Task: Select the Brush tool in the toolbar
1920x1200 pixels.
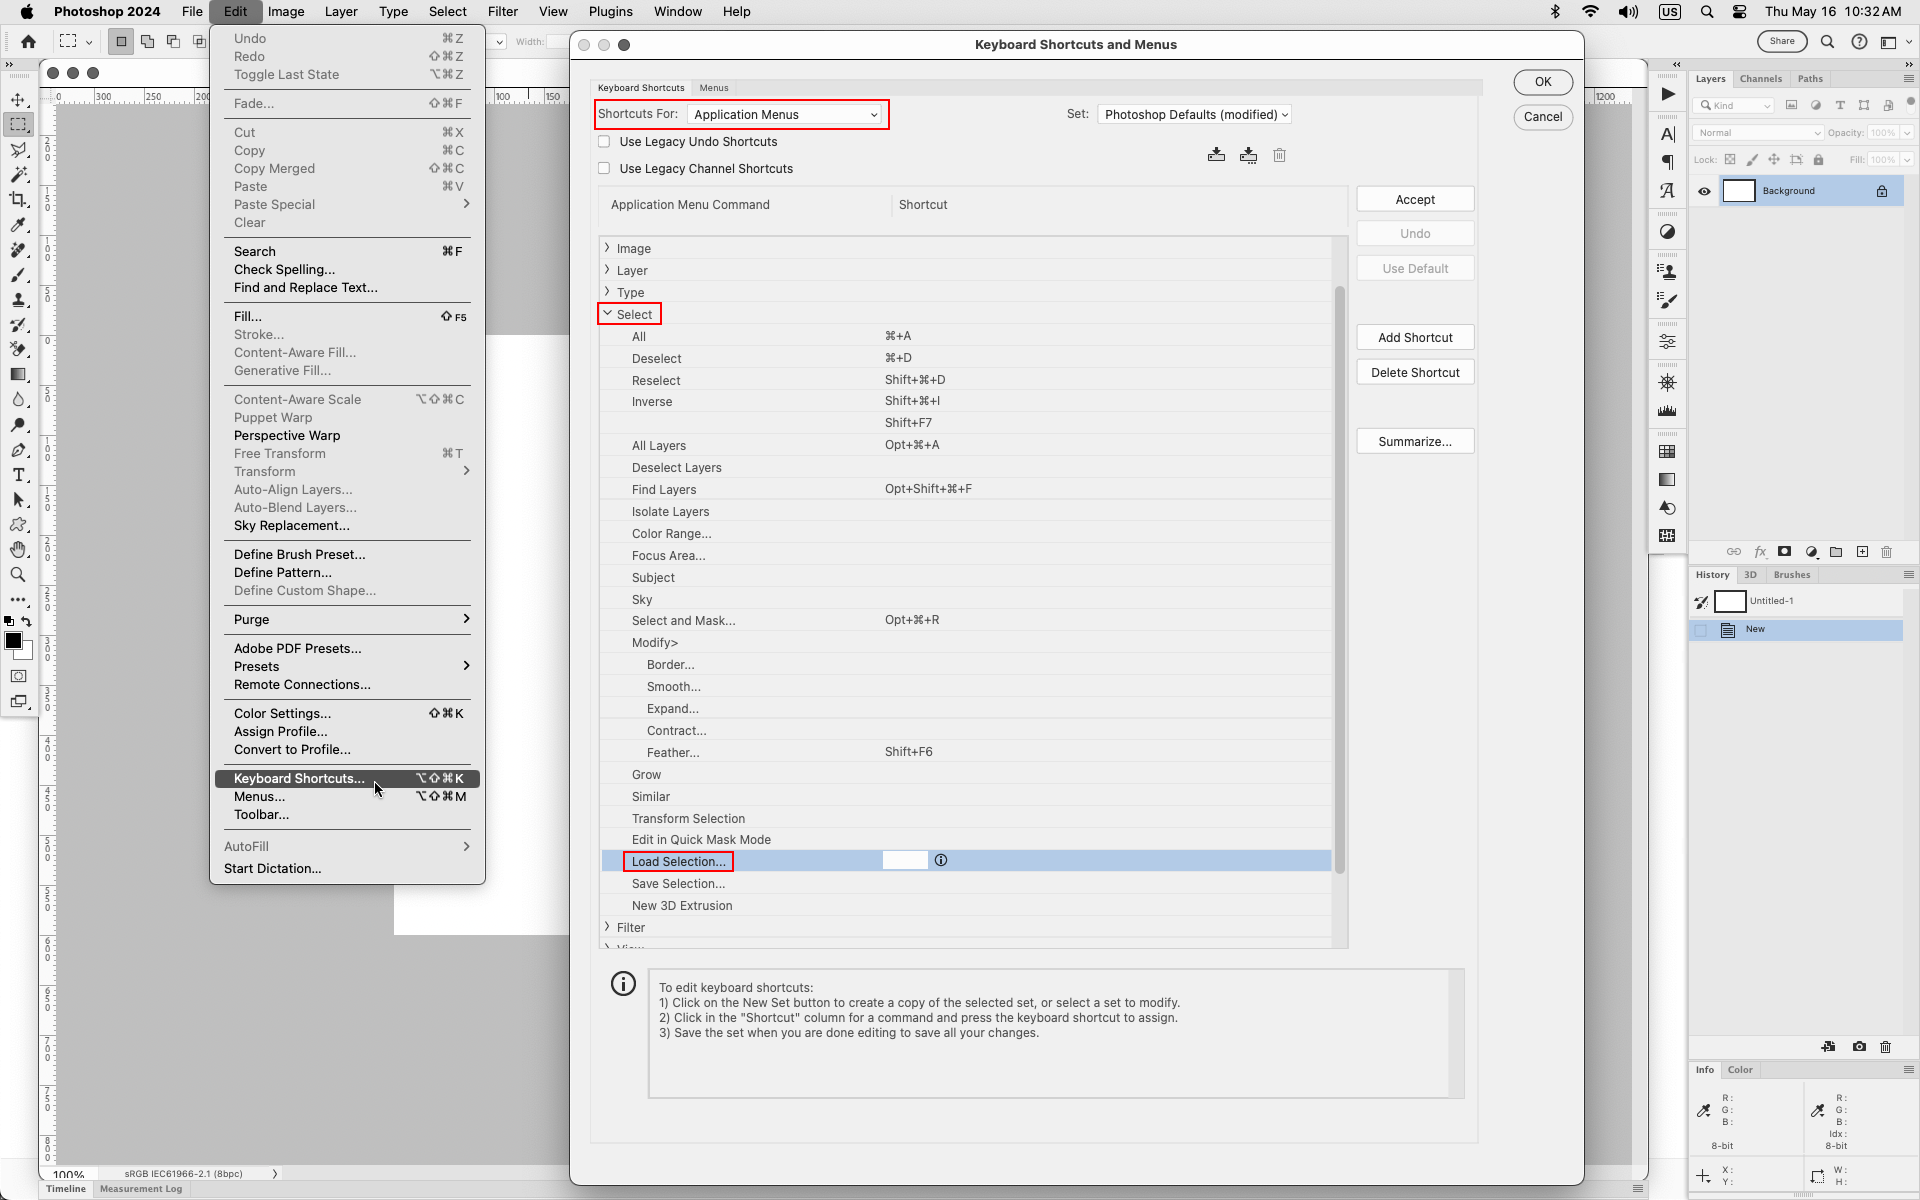Action: pyautogui.click(x=18, y=277)
